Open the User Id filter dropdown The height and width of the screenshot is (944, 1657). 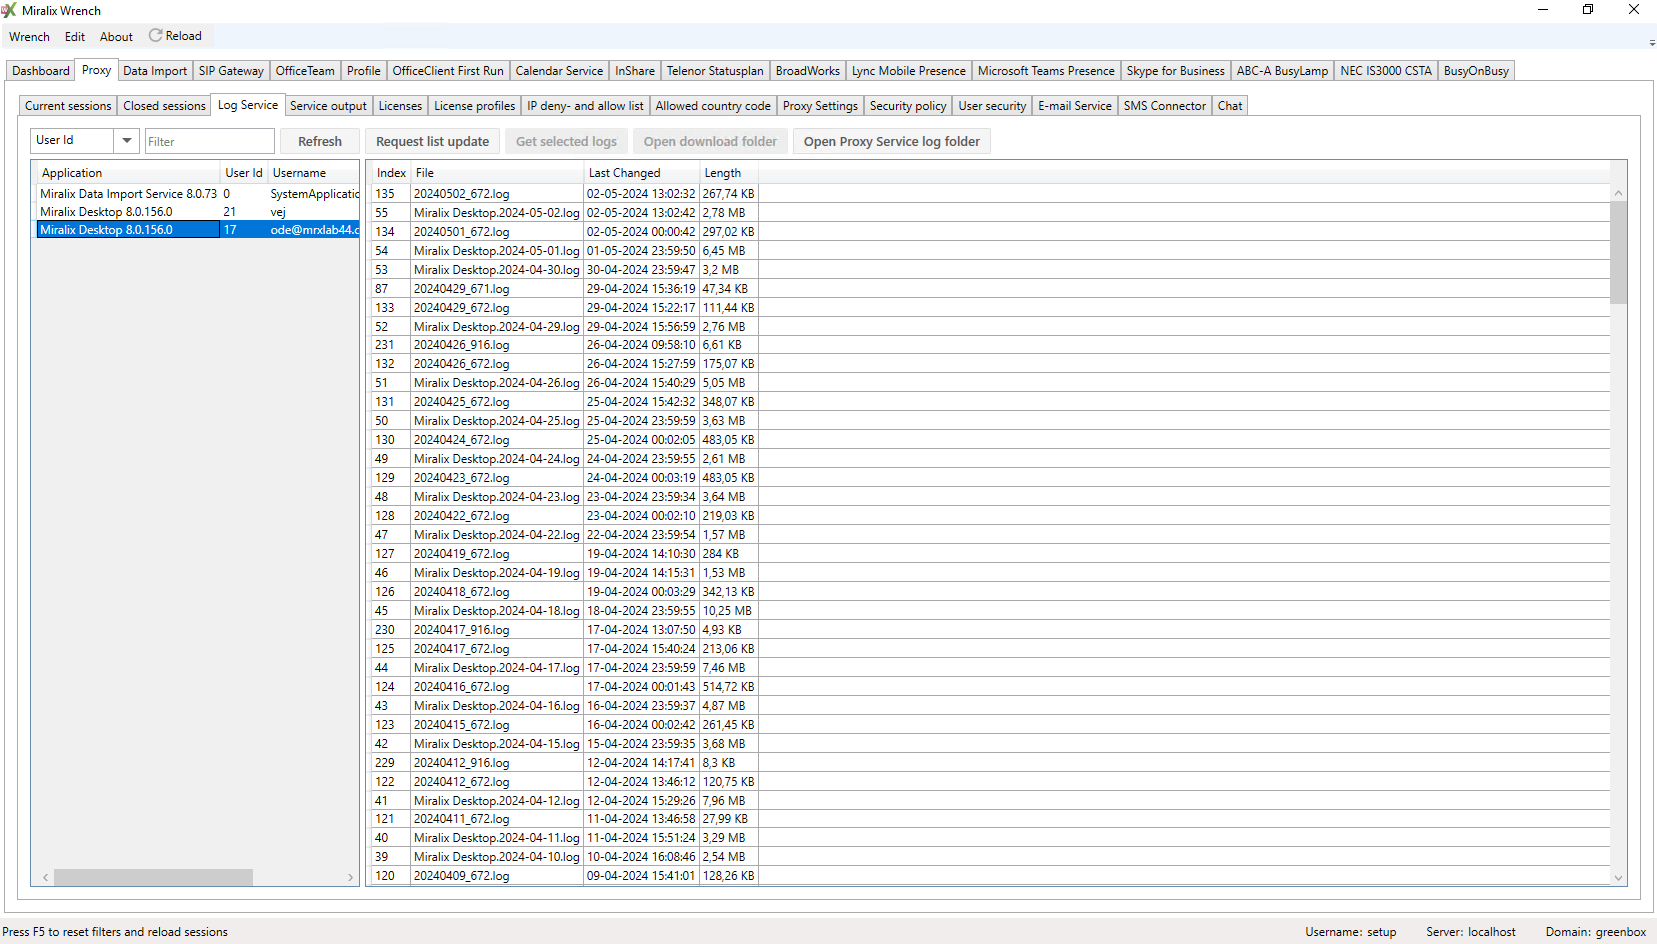pos(127,141)
